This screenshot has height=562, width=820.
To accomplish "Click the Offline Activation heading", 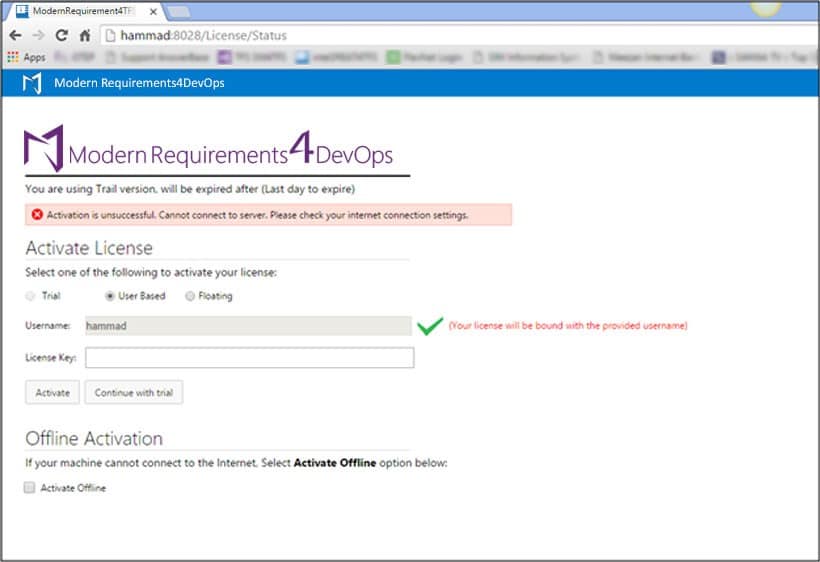I will (x=94, y=439).
